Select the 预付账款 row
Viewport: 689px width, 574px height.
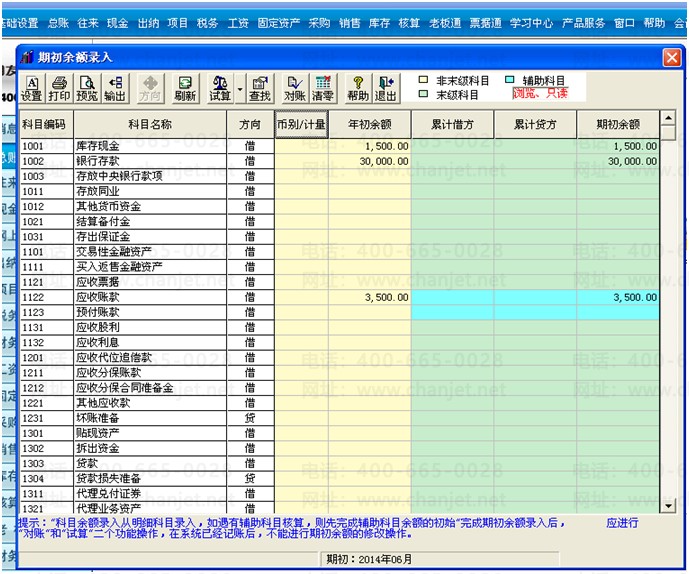pyautogui.click(x=339, y=312)
